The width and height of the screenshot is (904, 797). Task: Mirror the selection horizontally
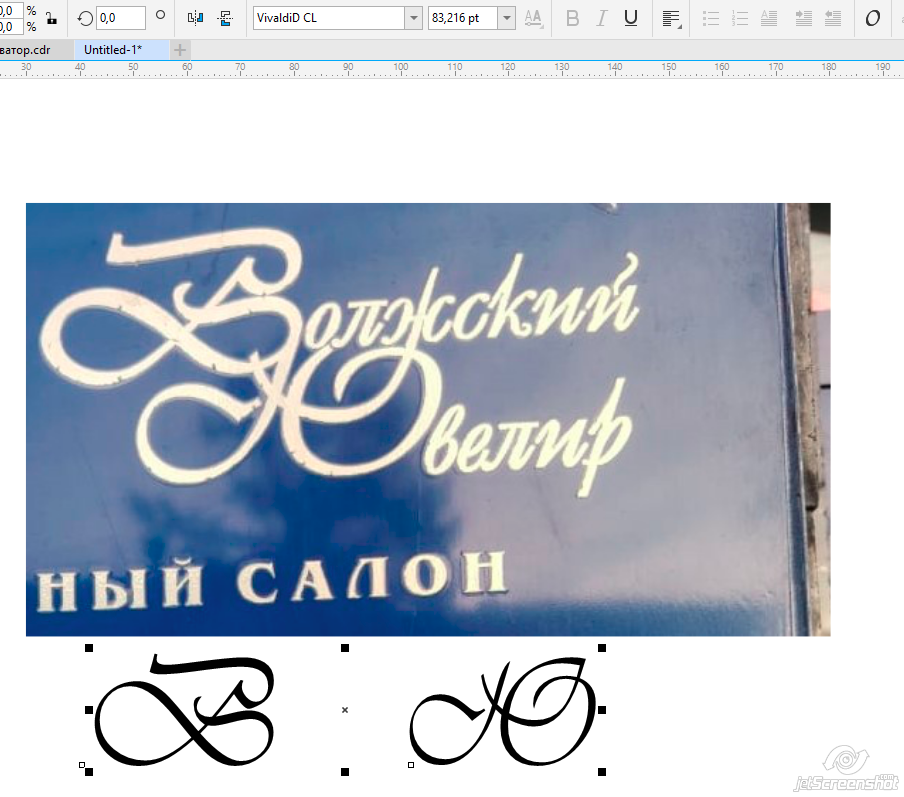pyautogui.click(x=195, y=18)
